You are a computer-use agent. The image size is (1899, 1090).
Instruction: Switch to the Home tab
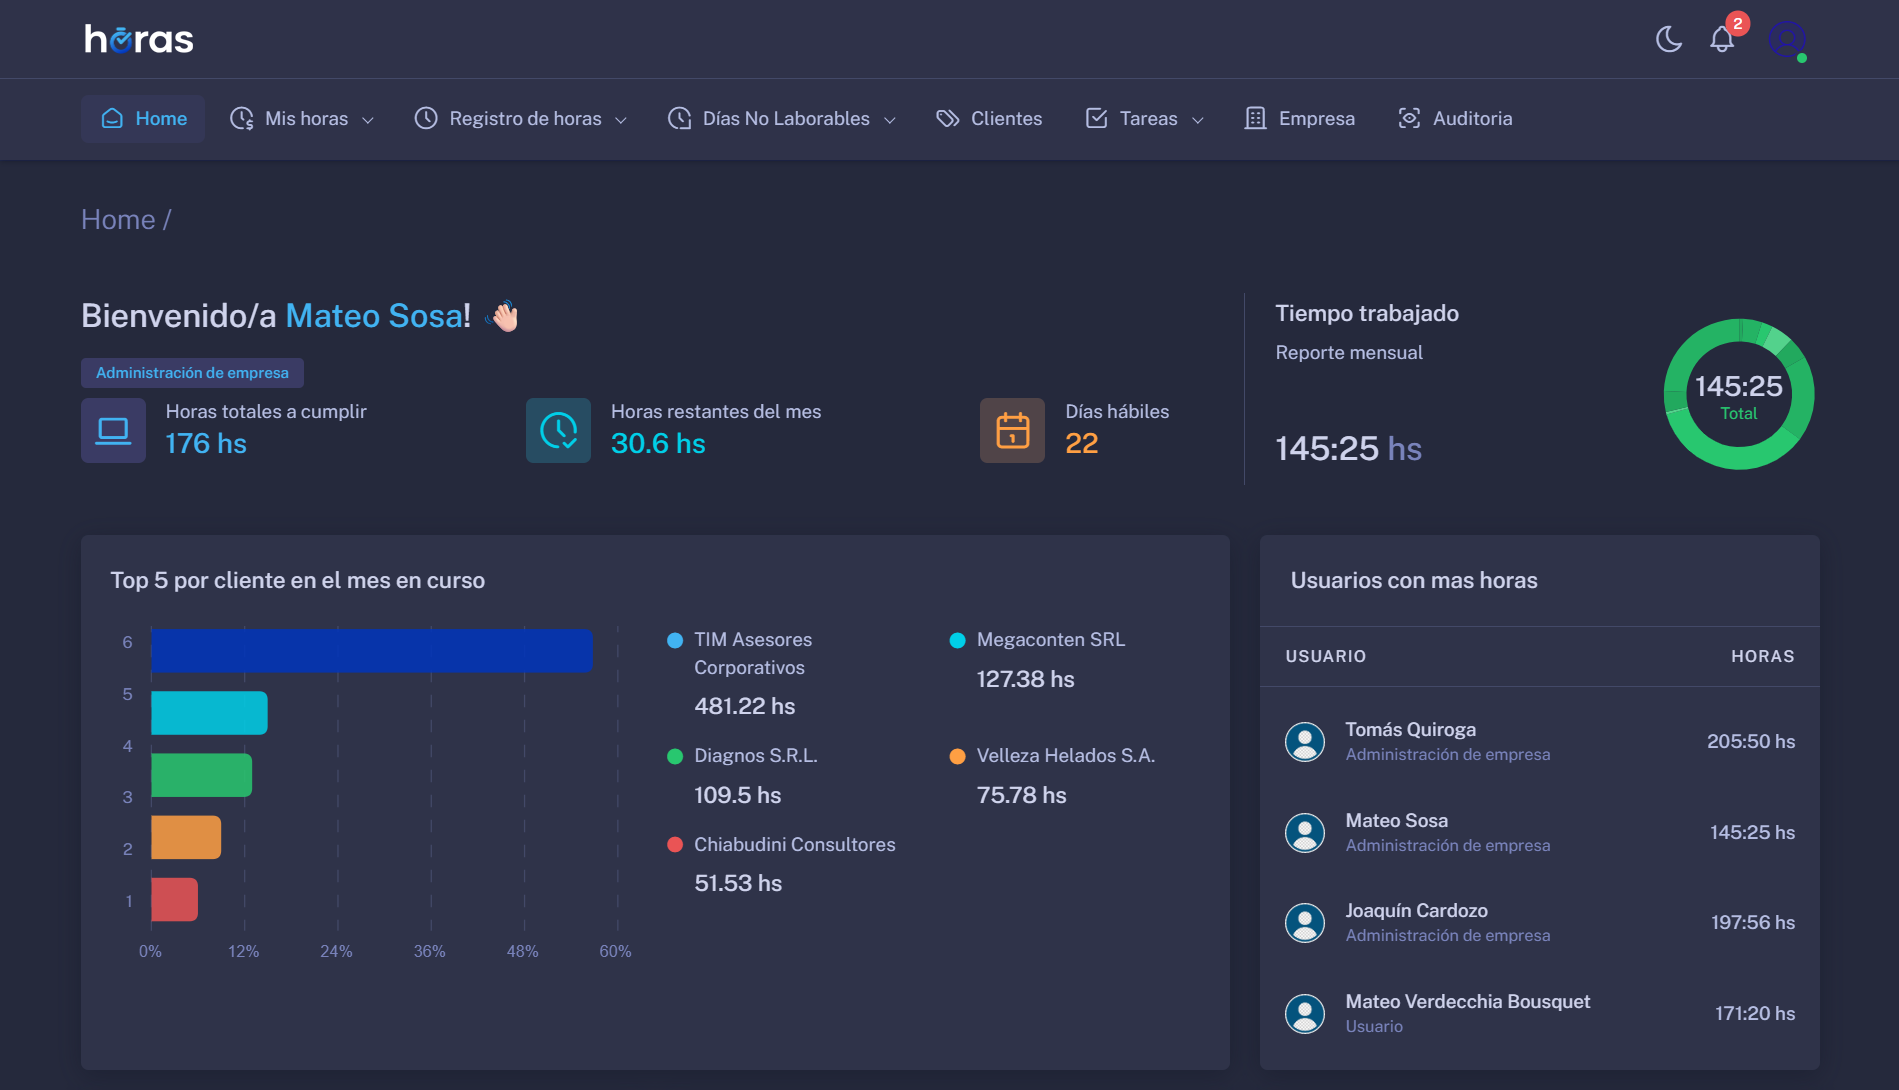coord(143,118)
